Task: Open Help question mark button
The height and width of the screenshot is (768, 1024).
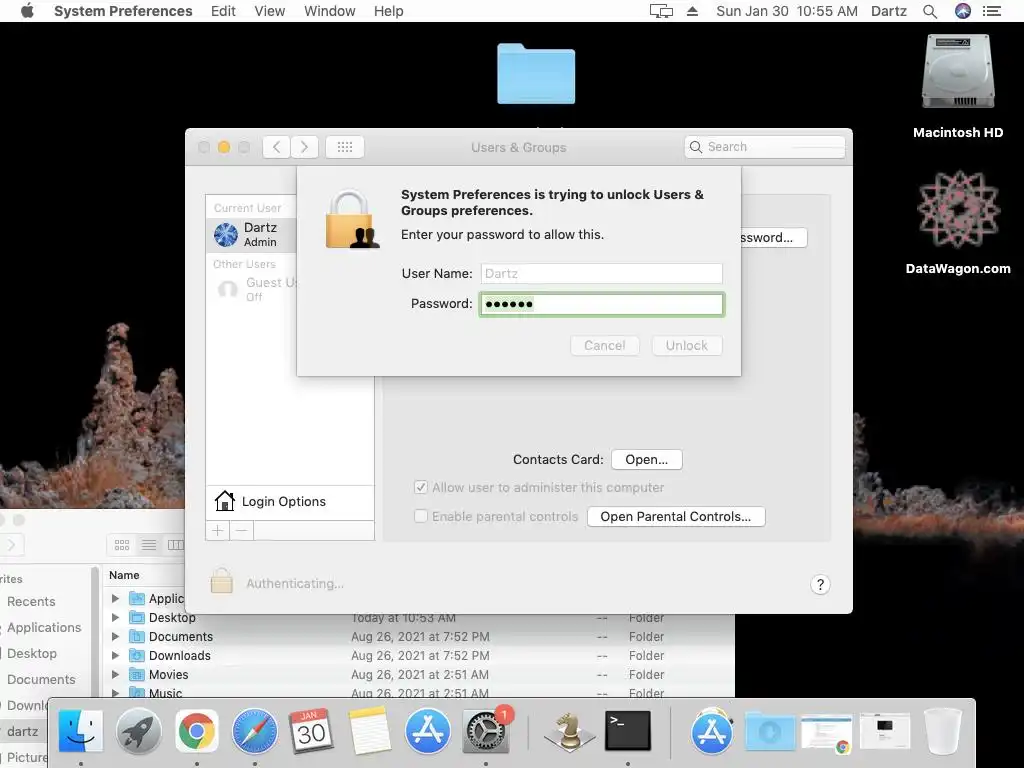Action: (x=820, y=584)
